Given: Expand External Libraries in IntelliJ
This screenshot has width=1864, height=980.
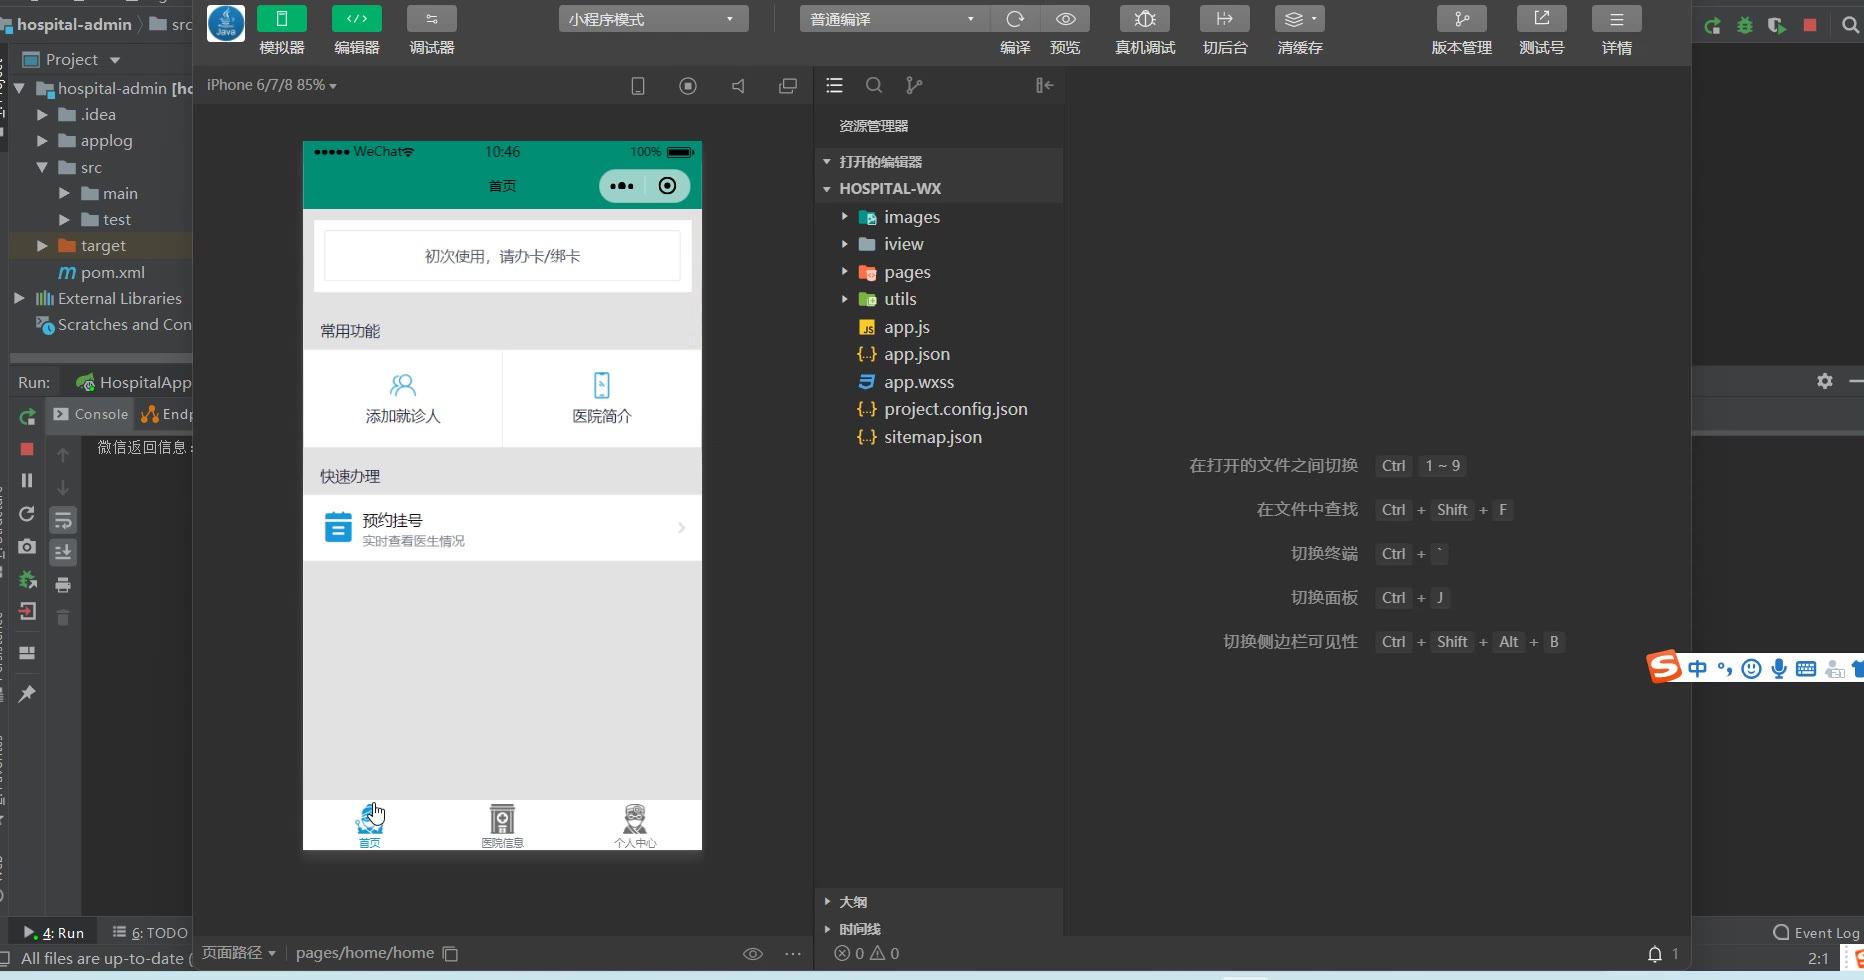Looking at the screenshot, I should click(x=19, y=298).
